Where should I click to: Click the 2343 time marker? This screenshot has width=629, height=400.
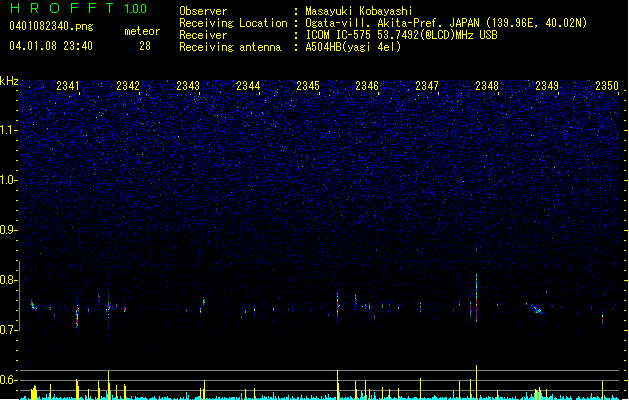tap(188, 85)
